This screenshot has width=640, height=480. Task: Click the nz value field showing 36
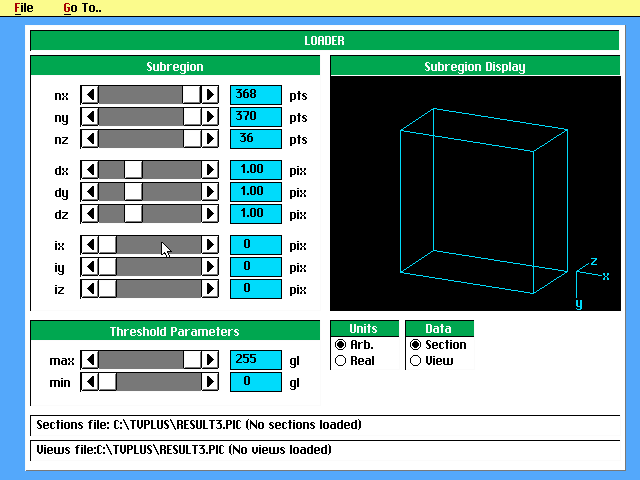[x=256, y=139]
